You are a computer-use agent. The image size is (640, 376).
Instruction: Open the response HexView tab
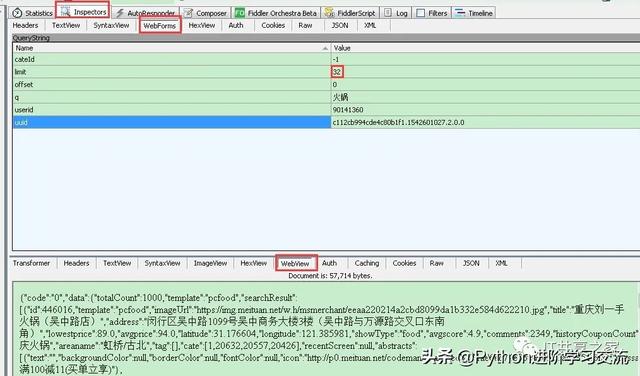point(253,263)
